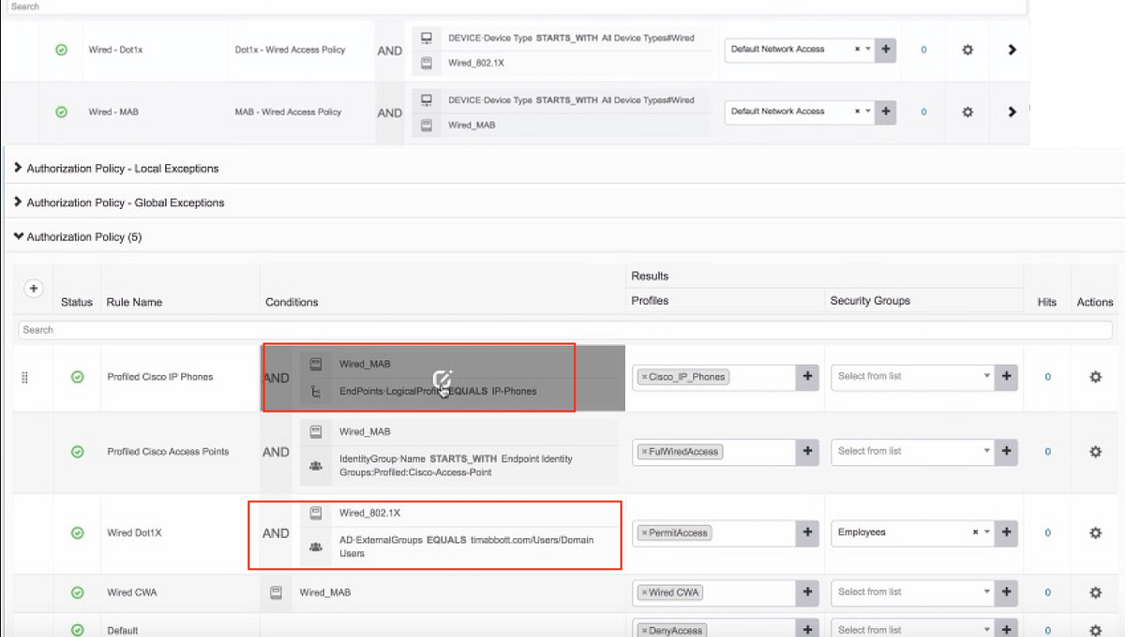Click the Wired_MAB condition icon in Wired CWA row
The width and height of the screenshot is (1138, 637).
point(276,593)
